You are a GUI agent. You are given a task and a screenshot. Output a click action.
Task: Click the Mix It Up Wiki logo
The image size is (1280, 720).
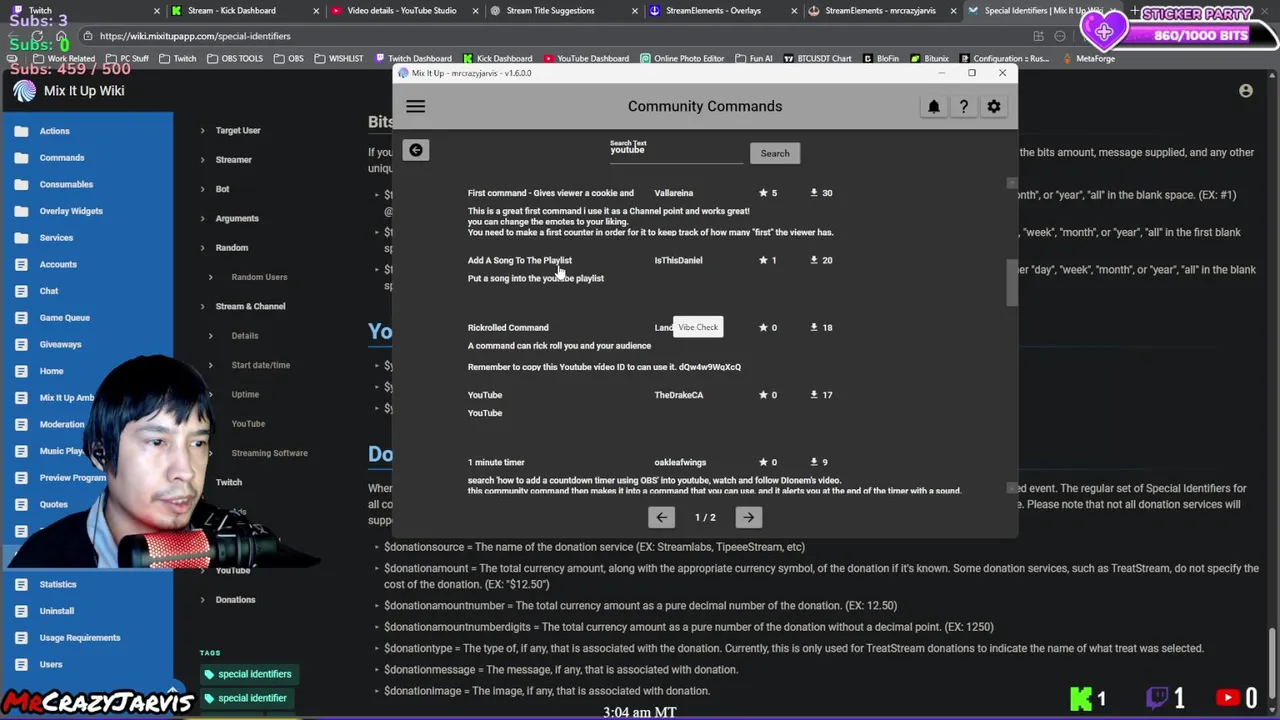tap(25, 91)
